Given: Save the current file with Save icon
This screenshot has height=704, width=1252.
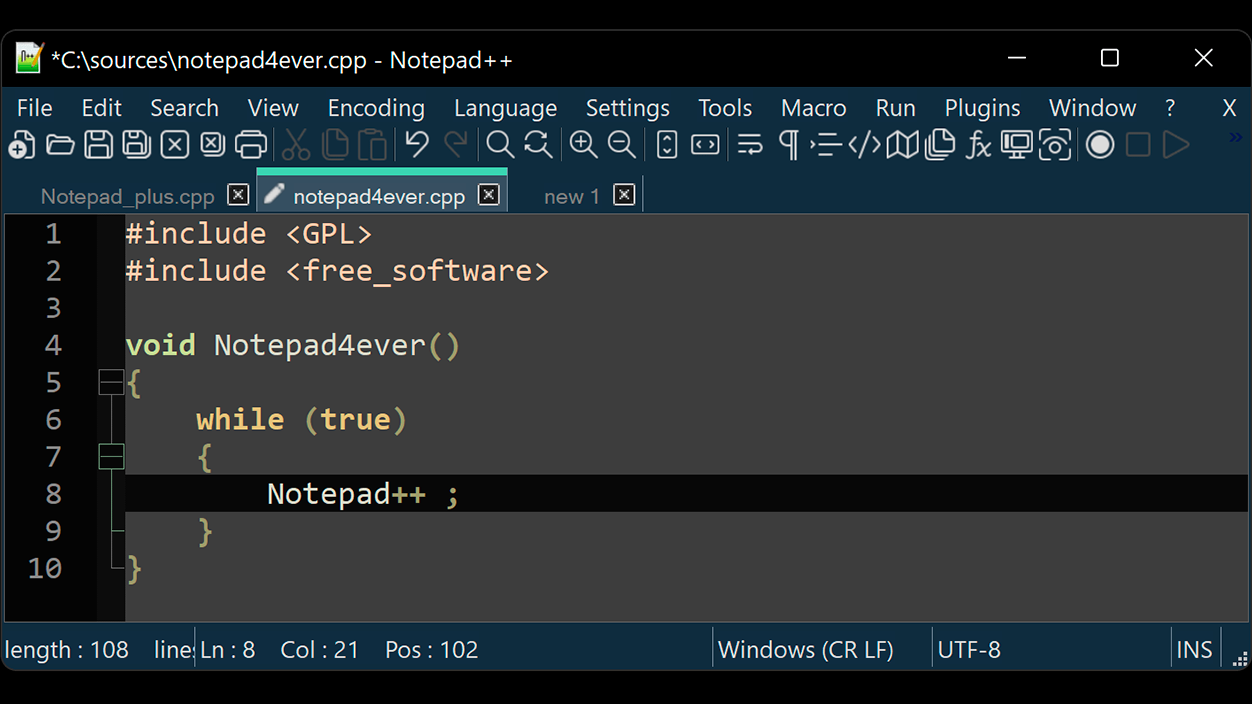Looking at the screenshot, I should (98, 145).
